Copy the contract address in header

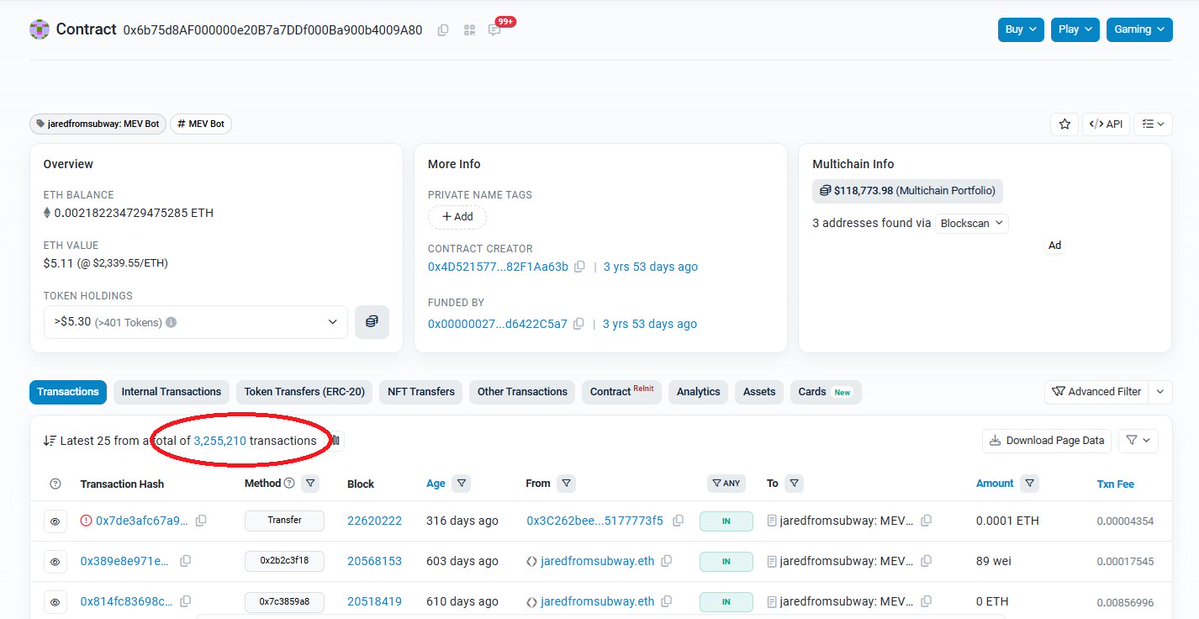tap(443, 30)
